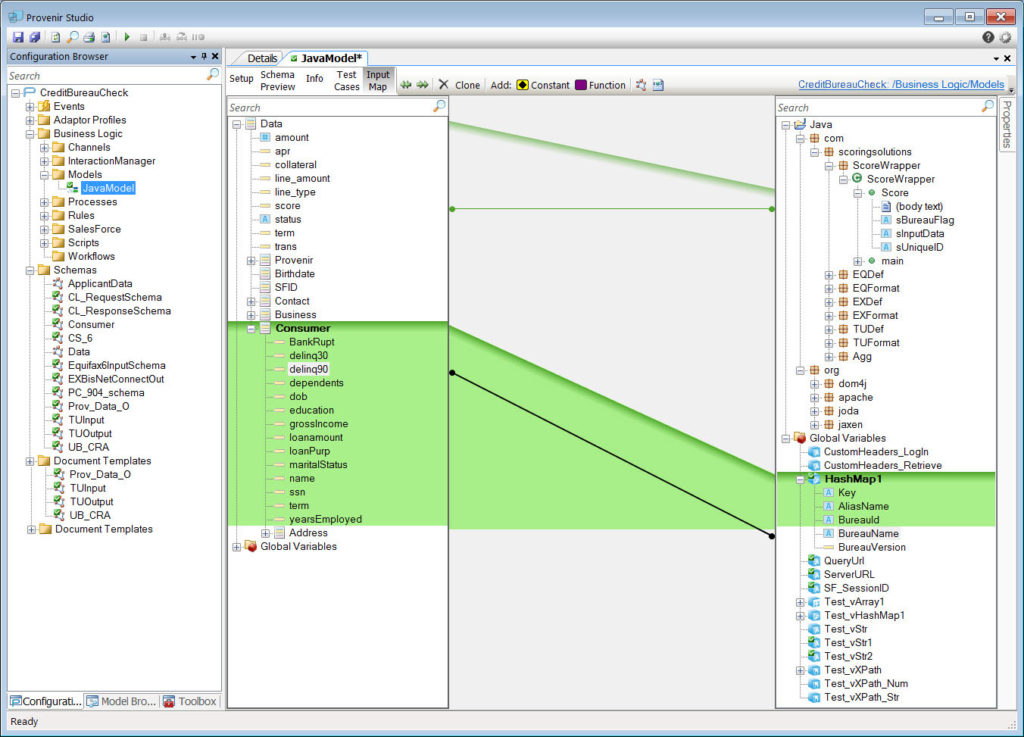Click the Save All icon

(35, 37)
